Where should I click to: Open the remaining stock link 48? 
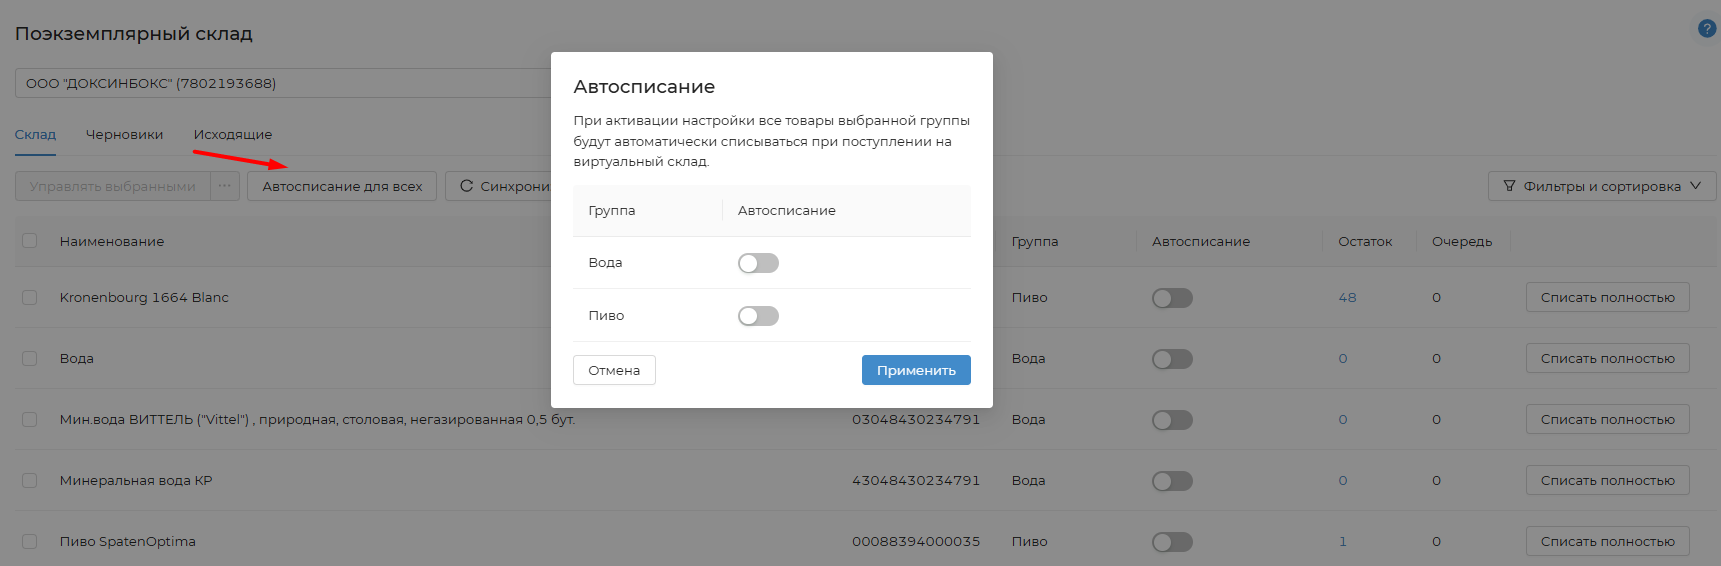pos(1347,298)
